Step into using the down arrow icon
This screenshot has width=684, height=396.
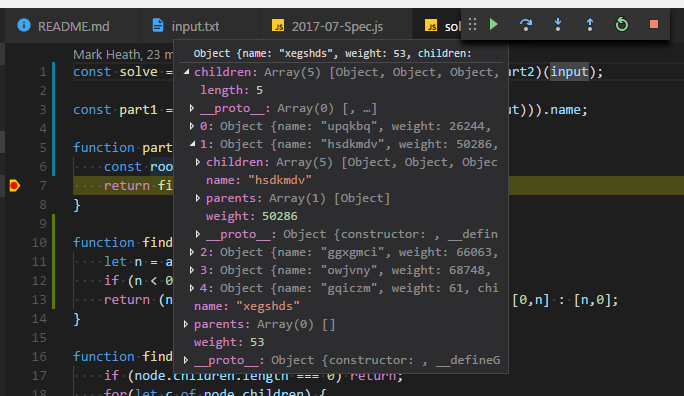pyautogui.click(x=558, y=24)
